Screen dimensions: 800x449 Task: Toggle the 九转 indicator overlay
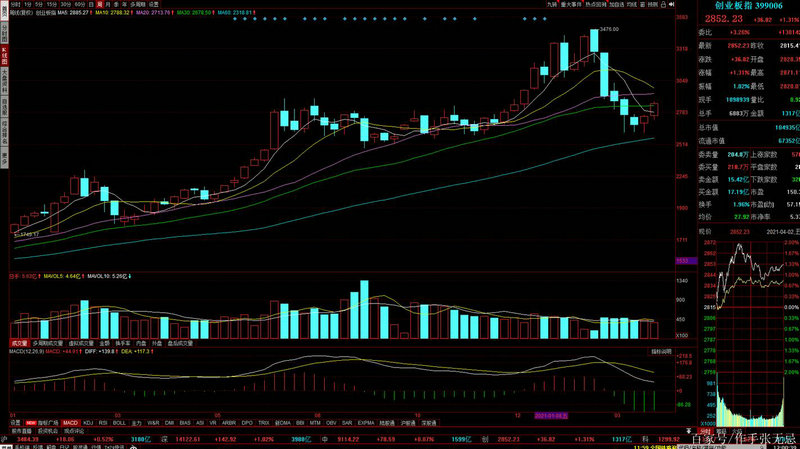tap(551, 5)
